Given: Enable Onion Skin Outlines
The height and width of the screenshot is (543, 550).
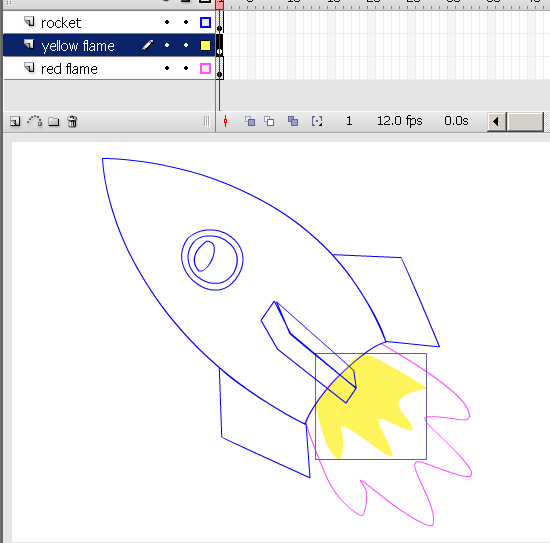Looking at the screenshot, I should (x=269, y=121).
